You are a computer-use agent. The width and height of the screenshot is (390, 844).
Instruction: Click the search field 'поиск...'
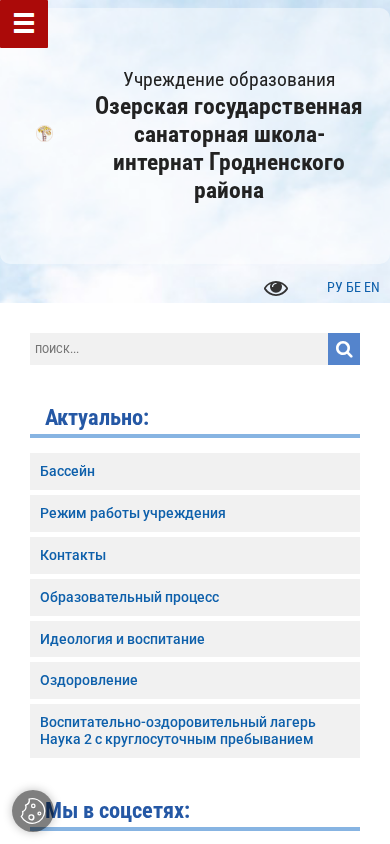click(x=179, y=349)
